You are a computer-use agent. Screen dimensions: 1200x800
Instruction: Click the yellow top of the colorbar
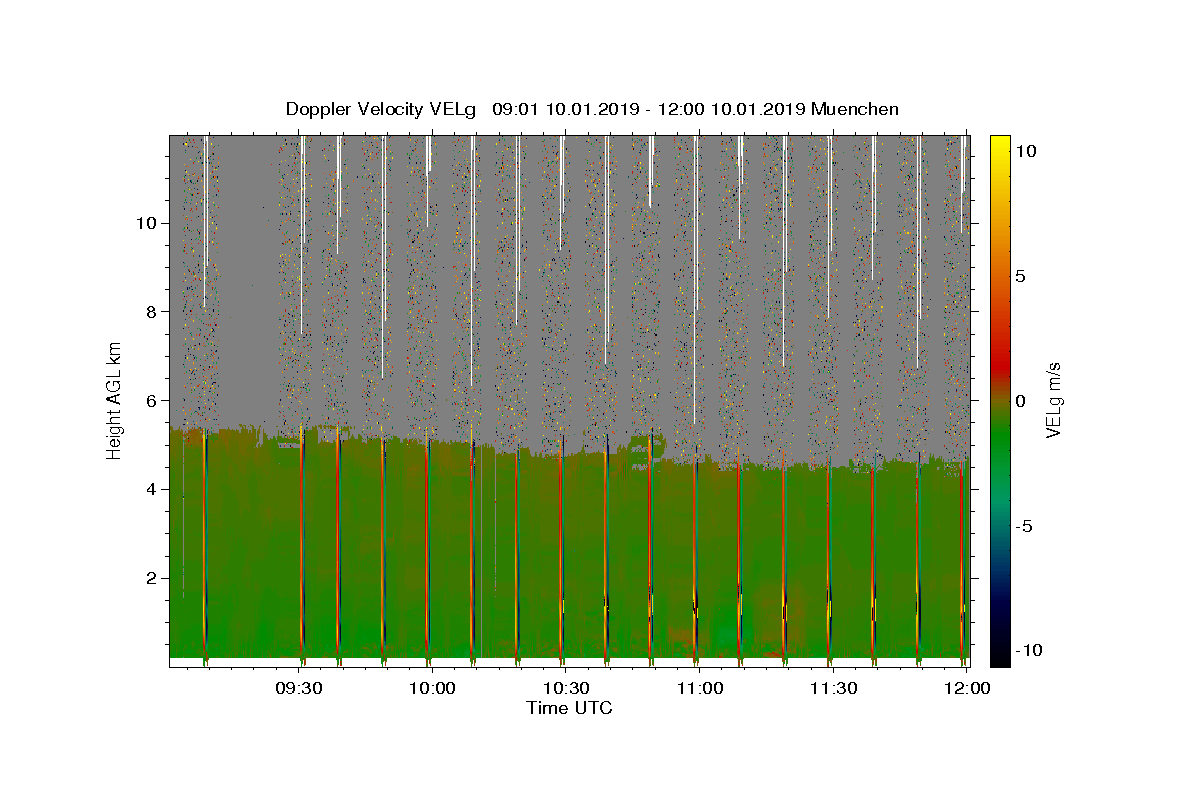click(x=1000, y=145)
